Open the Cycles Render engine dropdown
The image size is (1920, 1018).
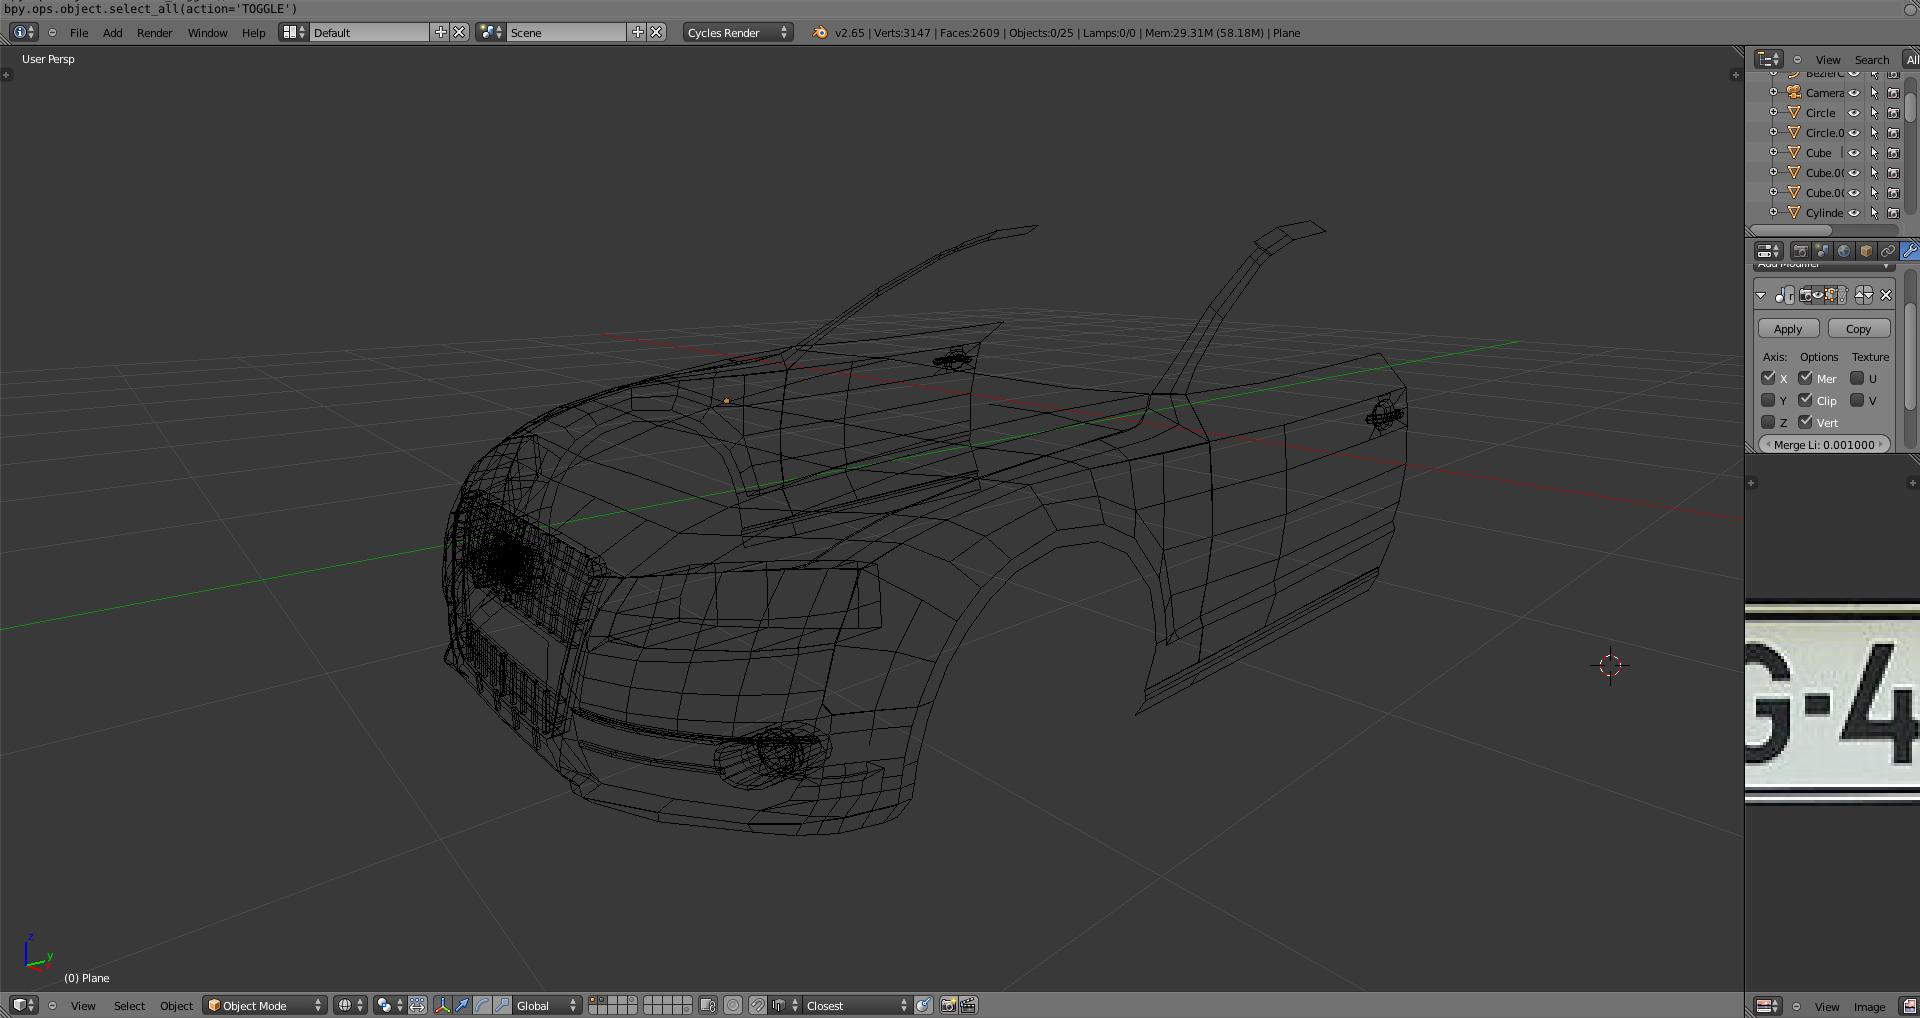coord(737,33)
